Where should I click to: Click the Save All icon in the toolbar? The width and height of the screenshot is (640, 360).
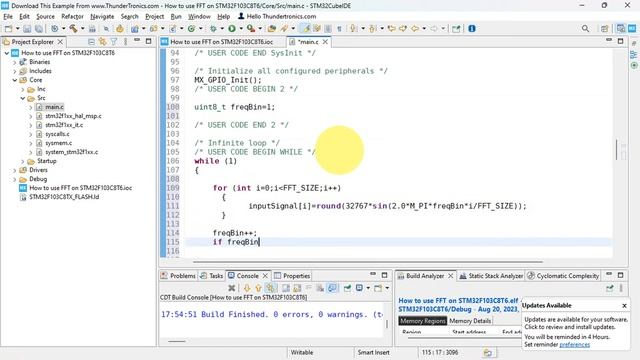pos(39,29)
